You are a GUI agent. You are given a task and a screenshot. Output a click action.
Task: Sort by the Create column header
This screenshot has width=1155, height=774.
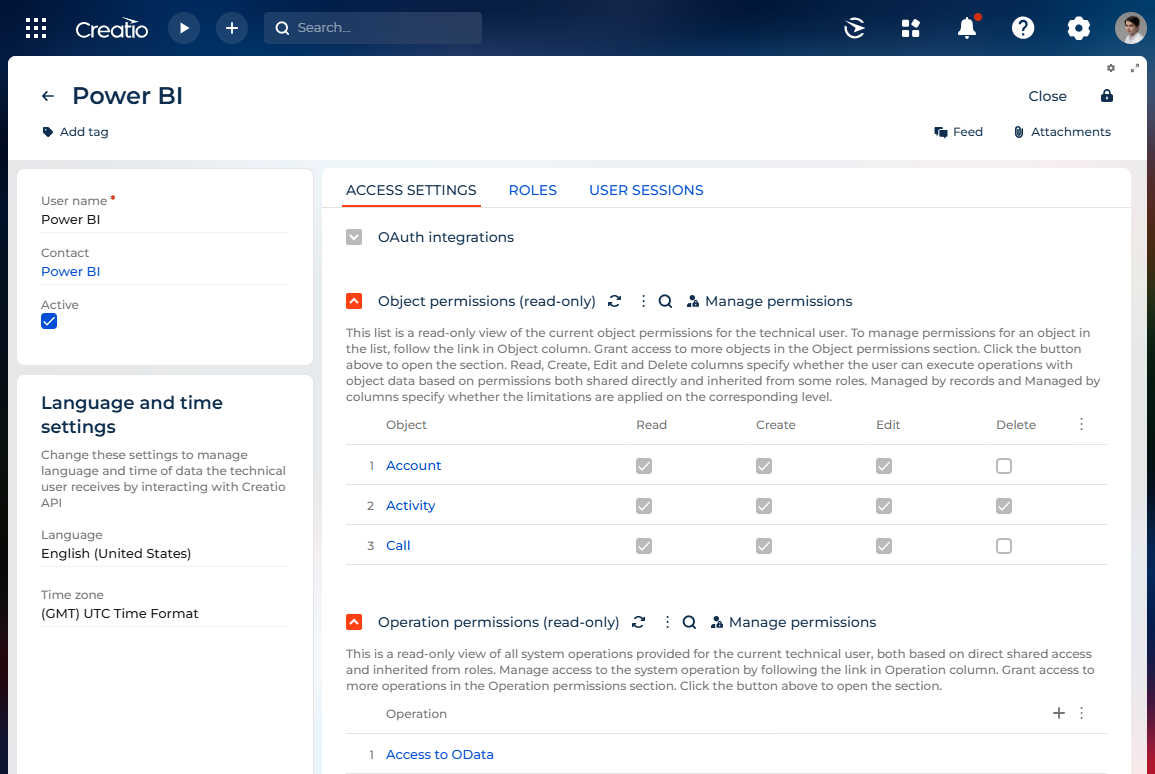[776, 425]
